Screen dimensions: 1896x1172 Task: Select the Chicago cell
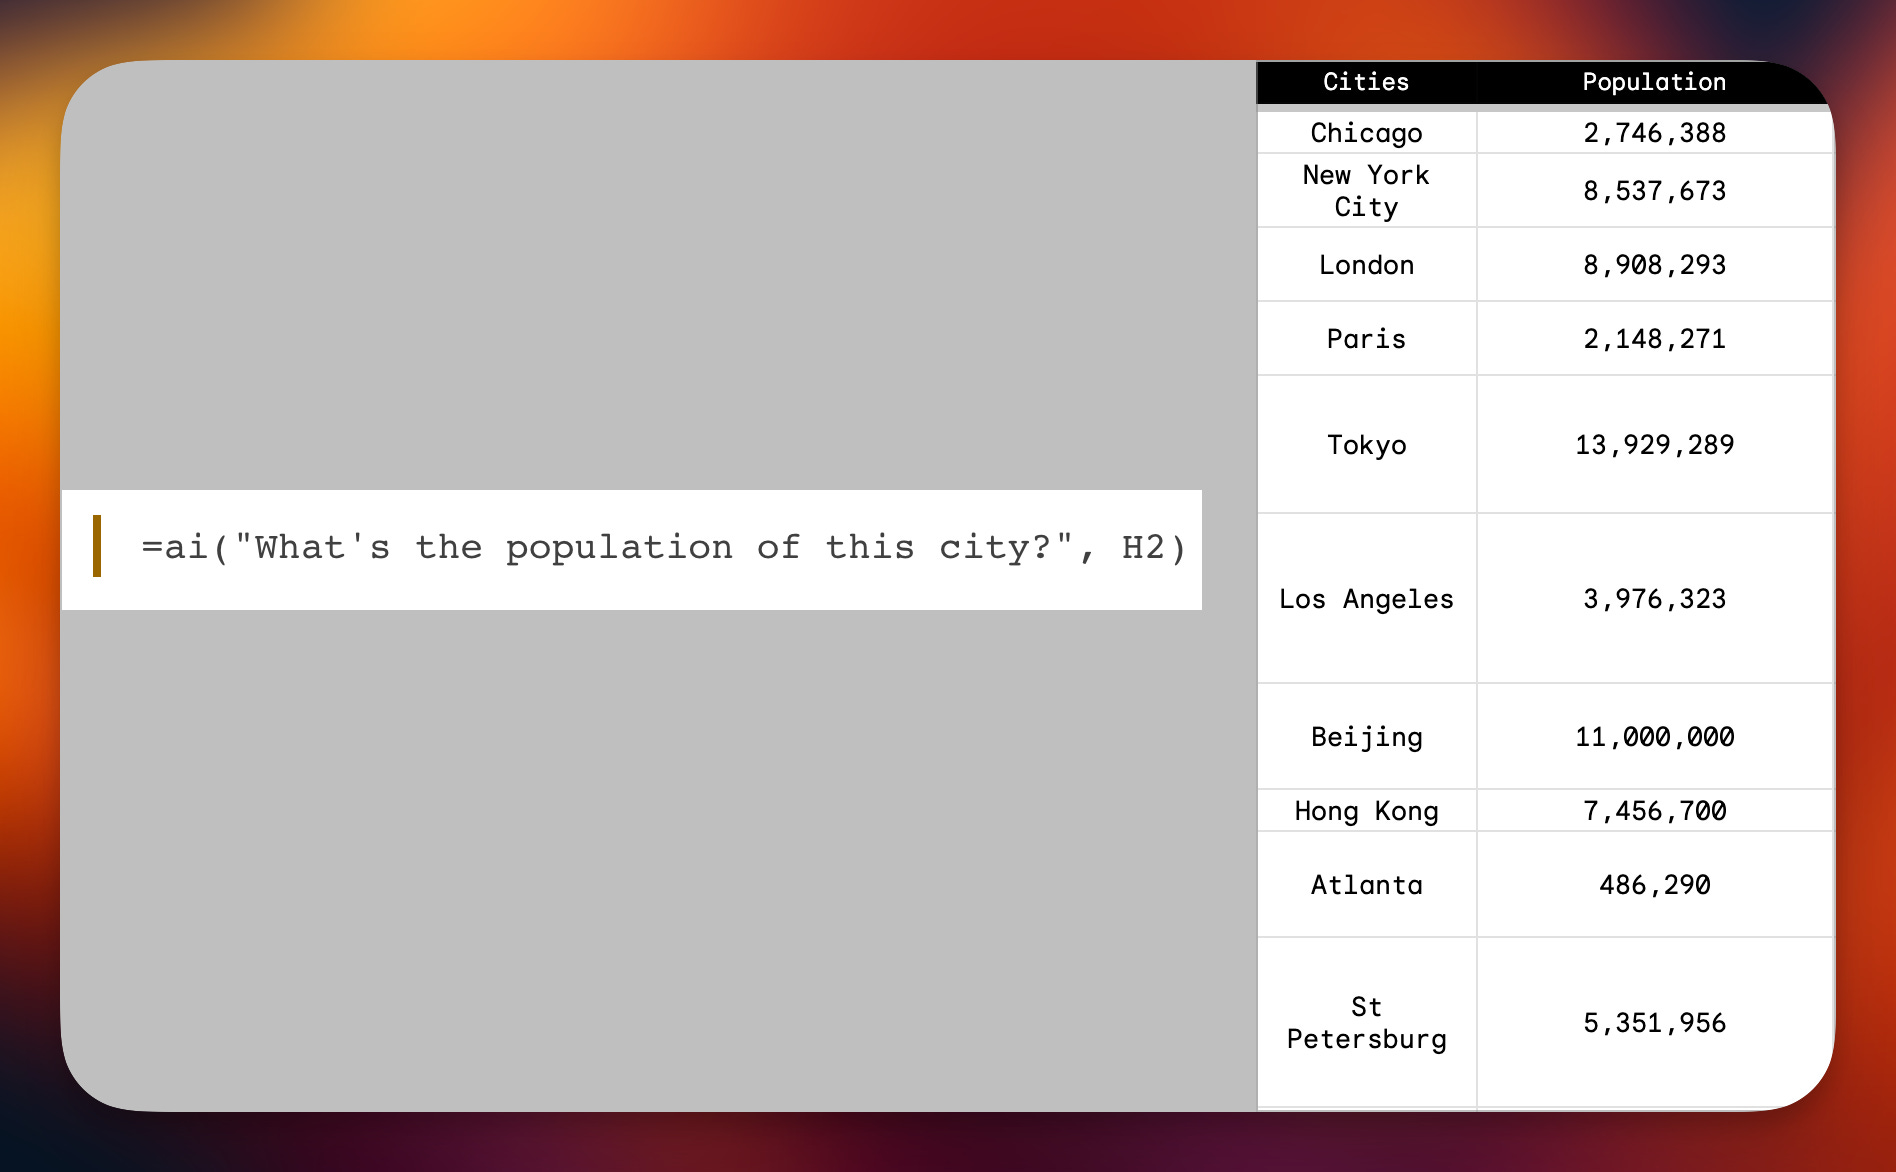(1366, 132)
